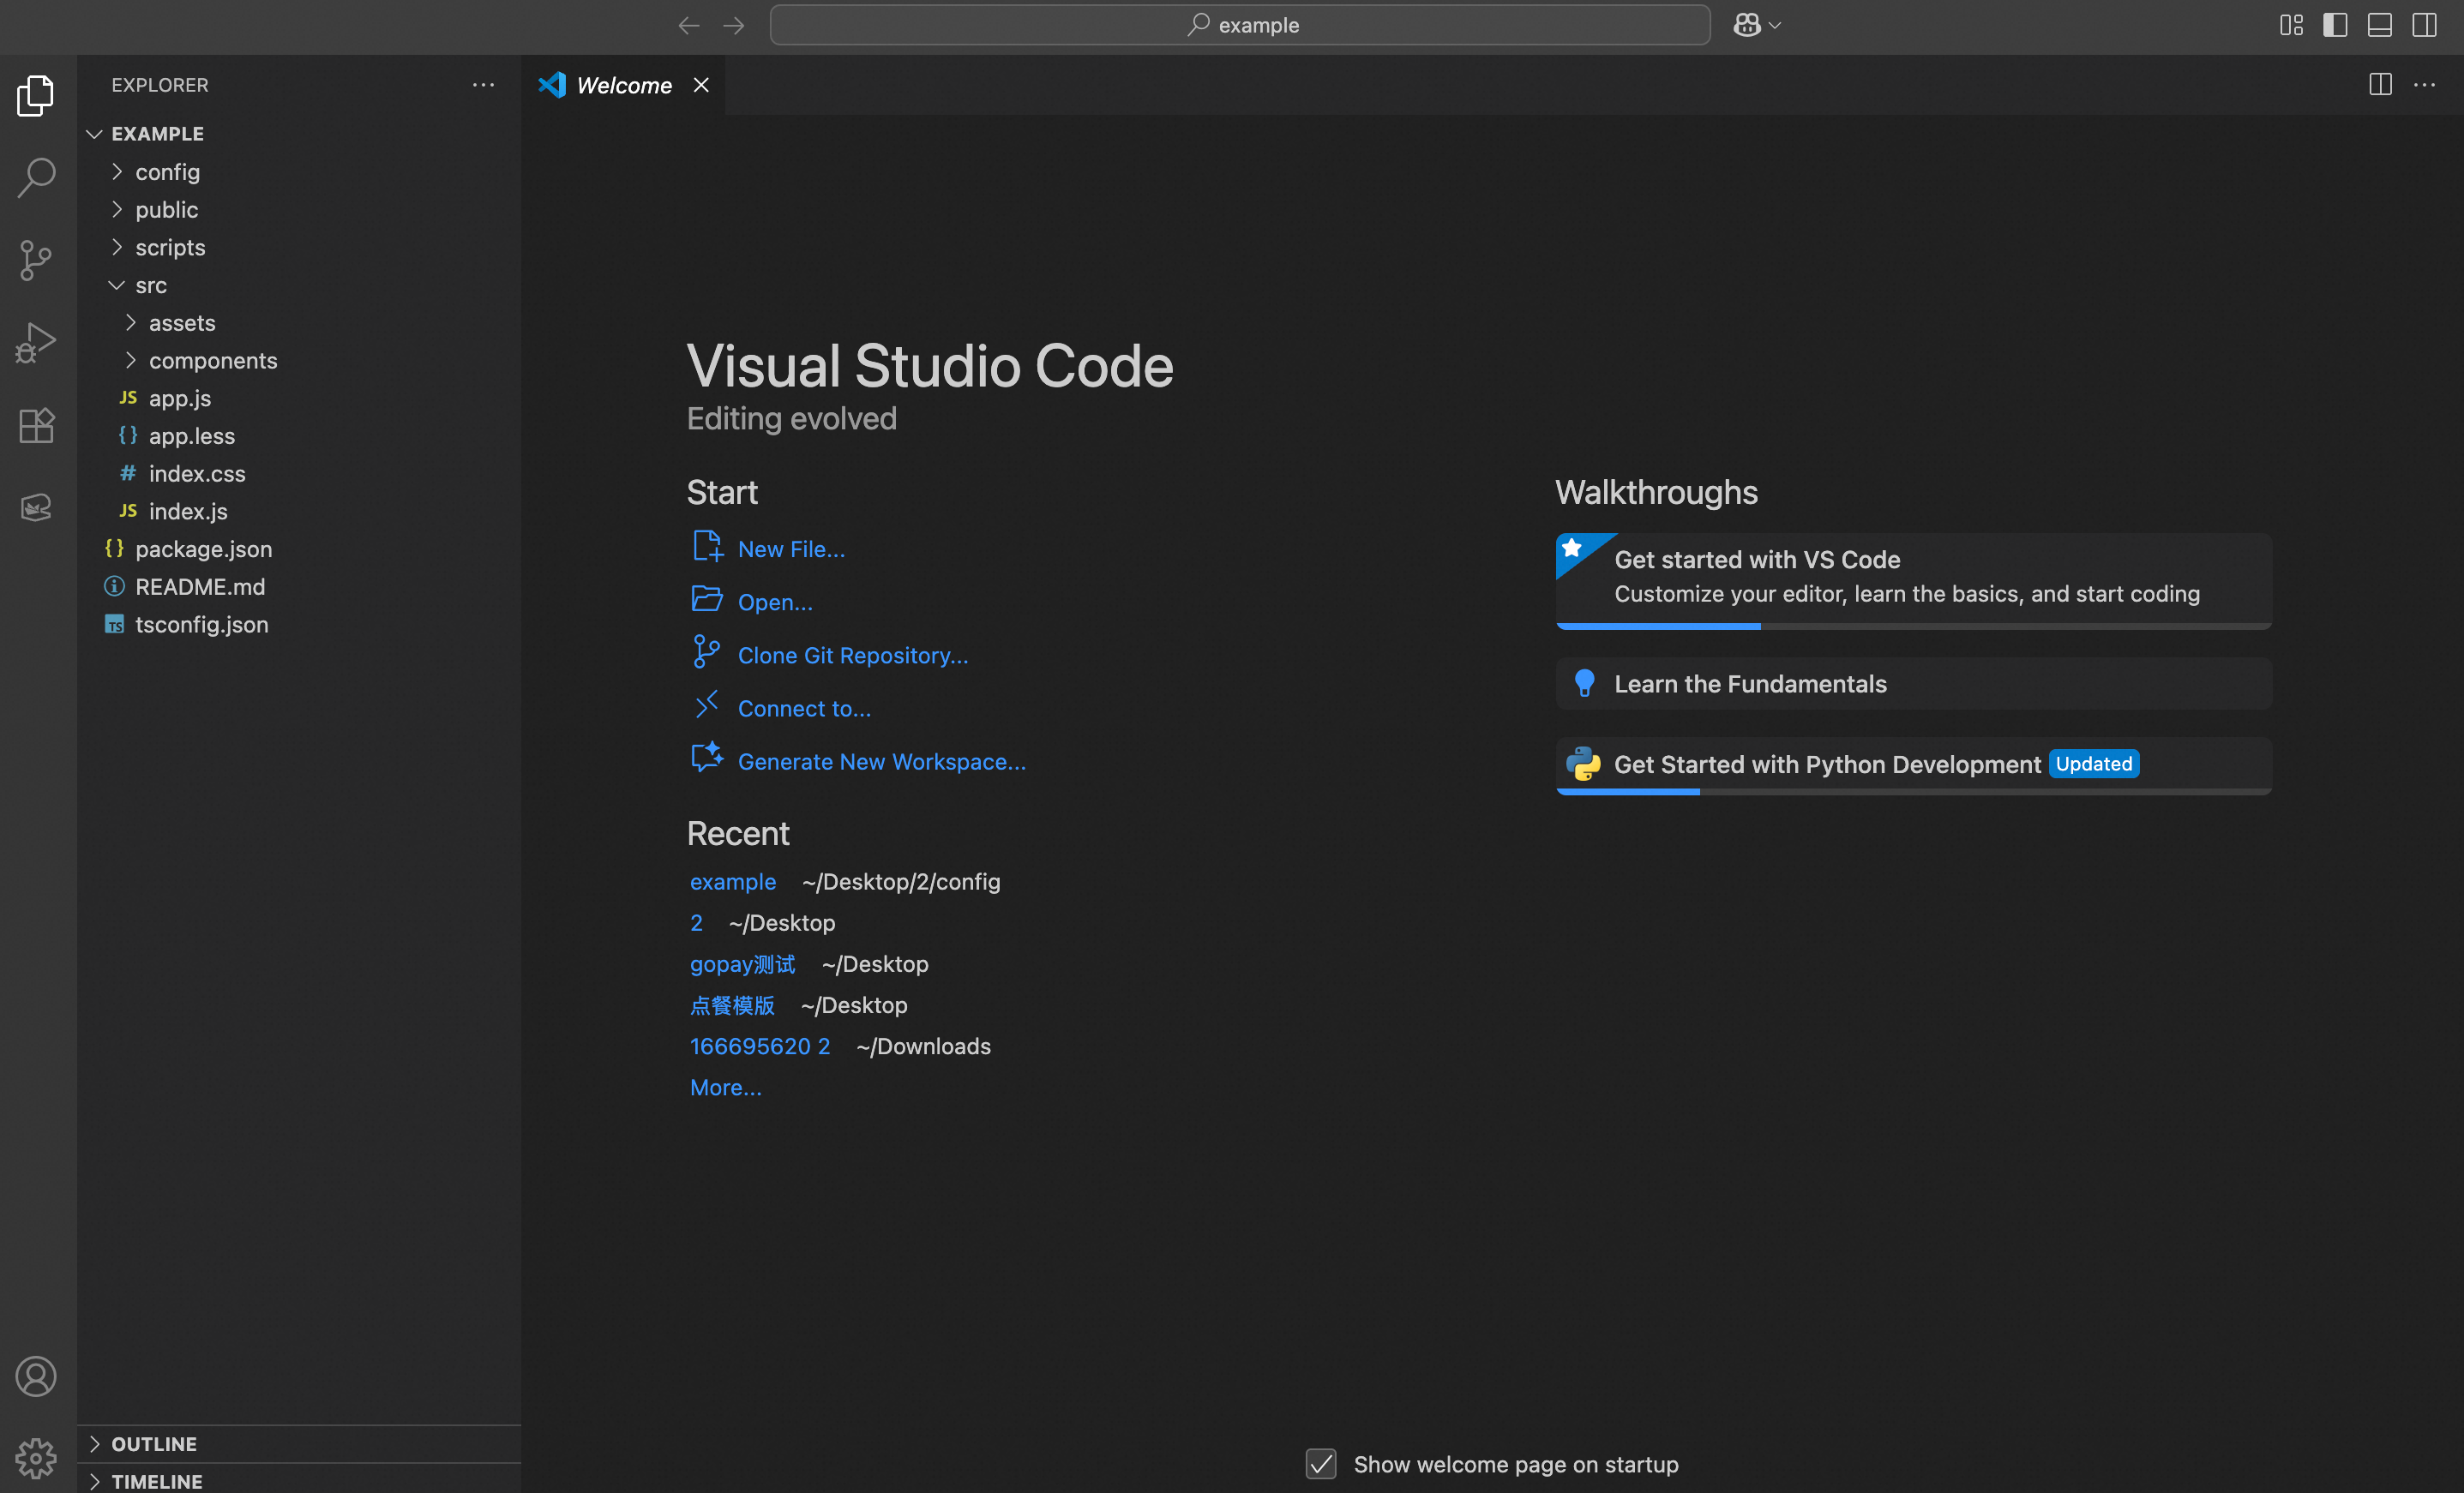Open the Search view in activity bar
The height and width of the screenshot is (1493, 2464).
(37, 178)
